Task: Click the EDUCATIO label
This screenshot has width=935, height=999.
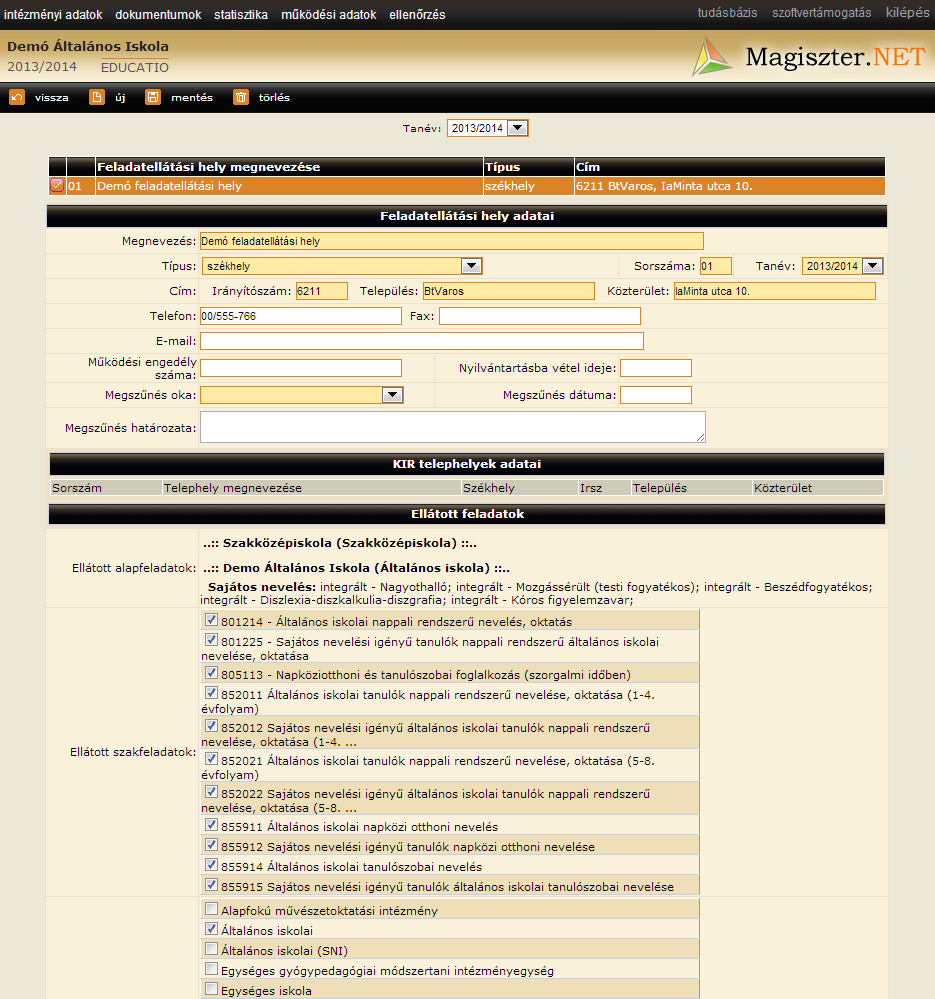Action: [x=134, y=67]
